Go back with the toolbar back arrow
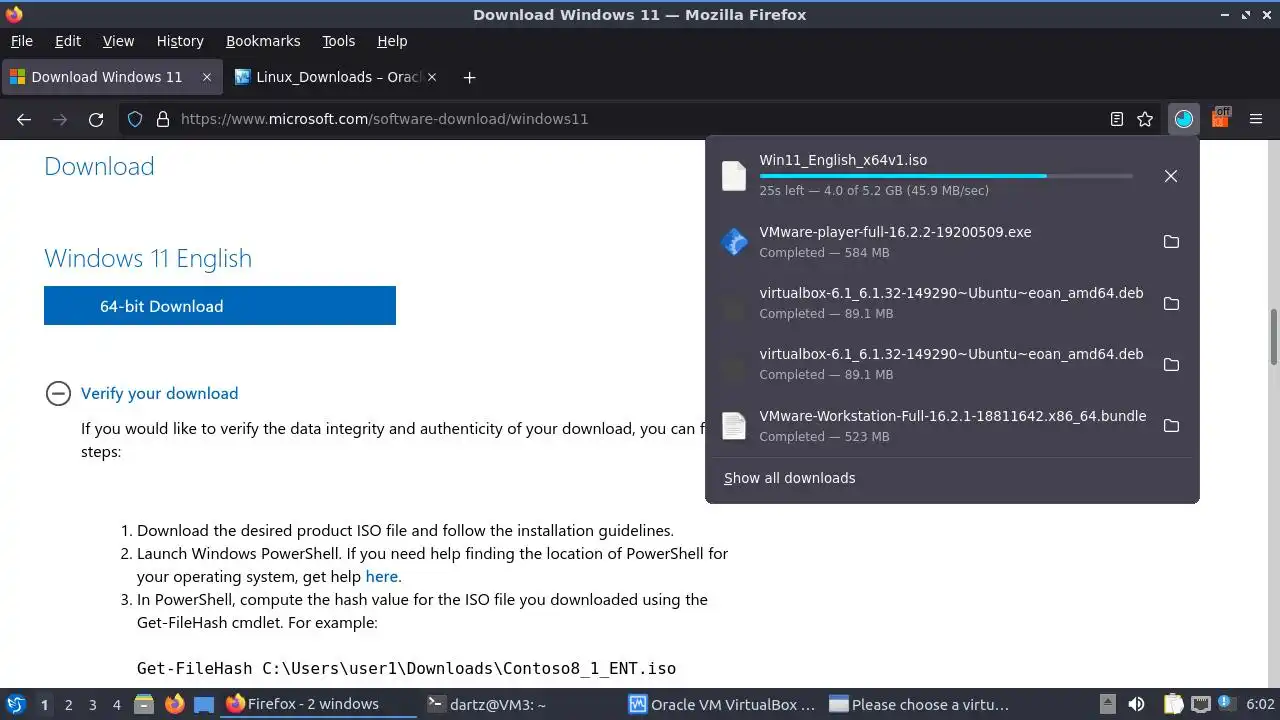 (x=24, y=119)
